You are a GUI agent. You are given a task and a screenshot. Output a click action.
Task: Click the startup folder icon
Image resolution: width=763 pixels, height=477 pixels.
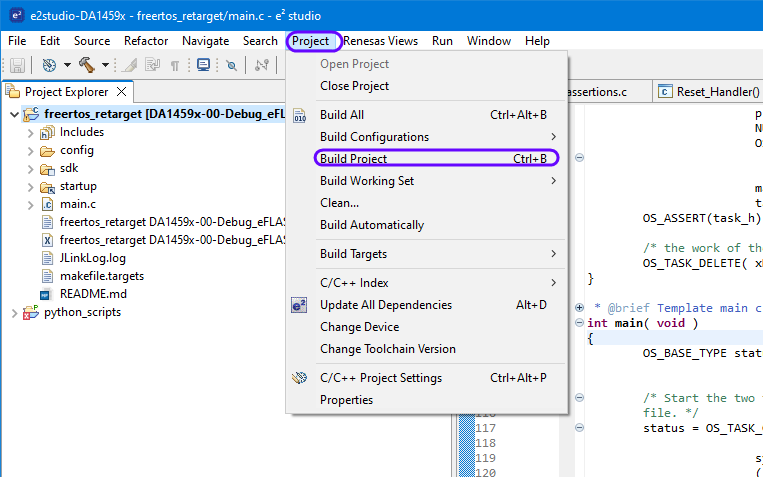click(47, 187)
